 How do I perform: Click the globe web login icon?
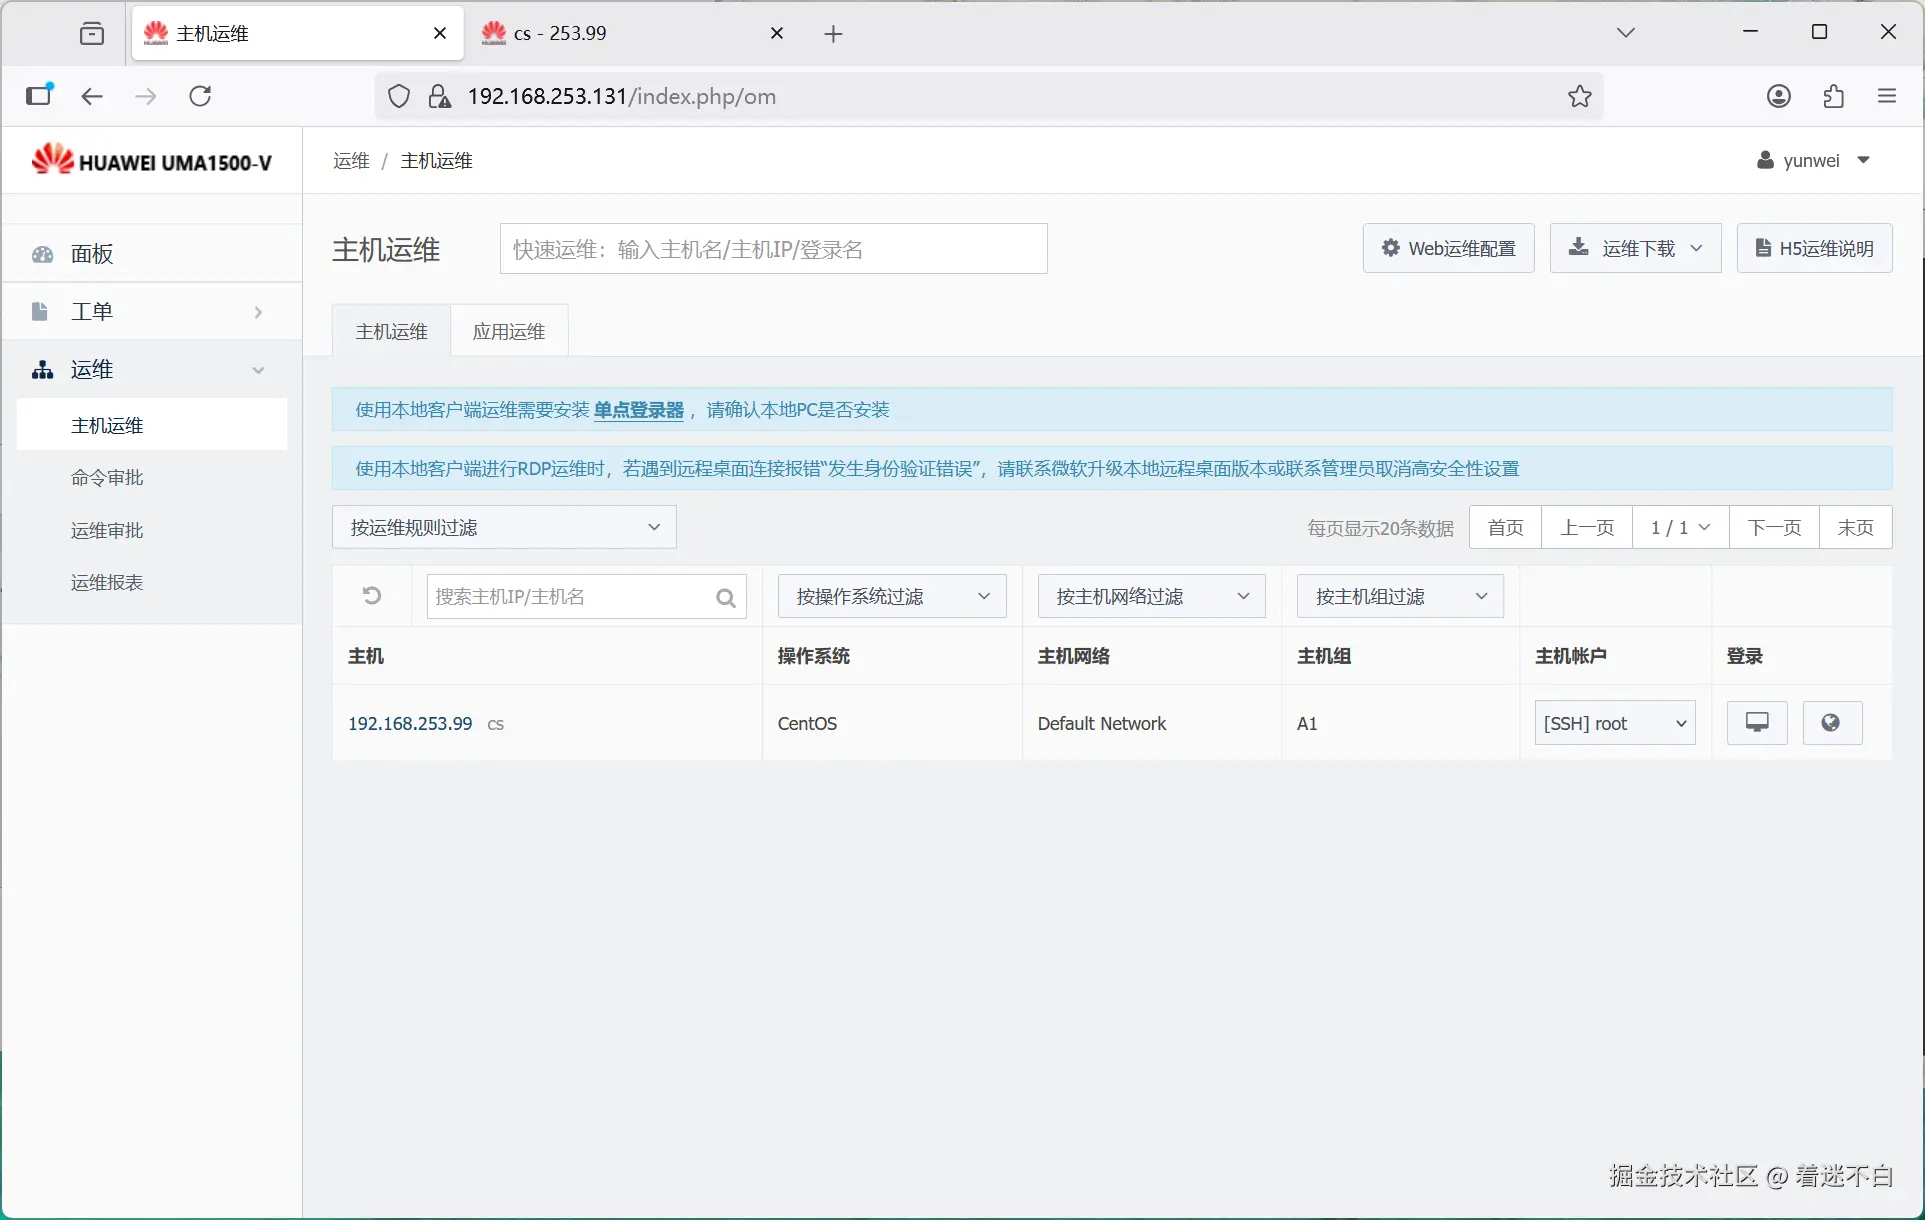coord(1831,723)
